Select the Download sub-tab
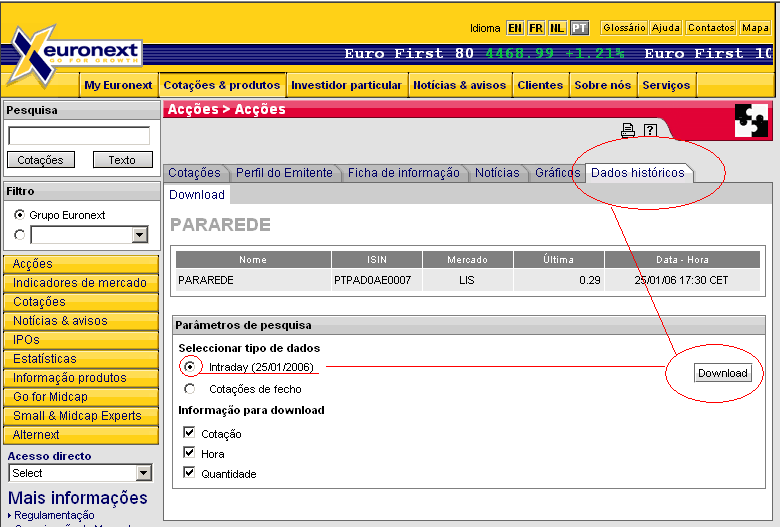The width and height of the screenshot is (780, 527). pyautogui.click(x=197, y=195)
